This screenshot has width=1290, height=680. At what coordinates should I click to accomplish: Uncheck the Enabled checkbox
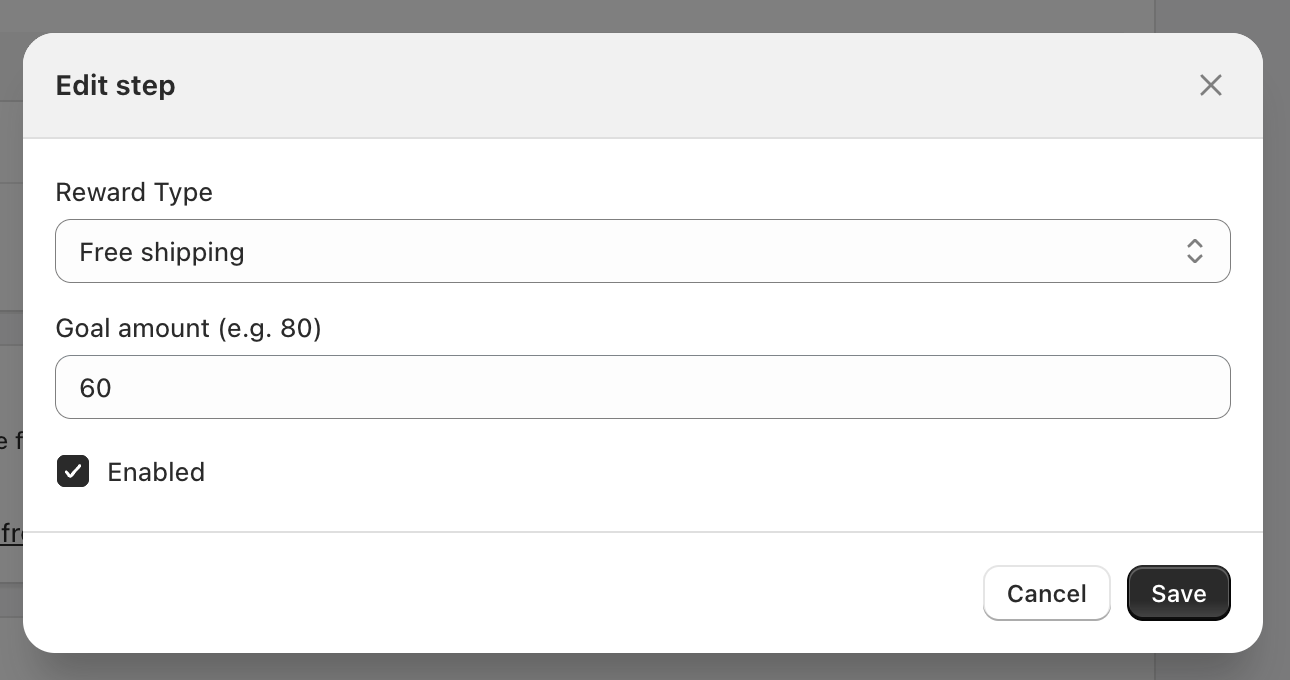tap(73, 471)
